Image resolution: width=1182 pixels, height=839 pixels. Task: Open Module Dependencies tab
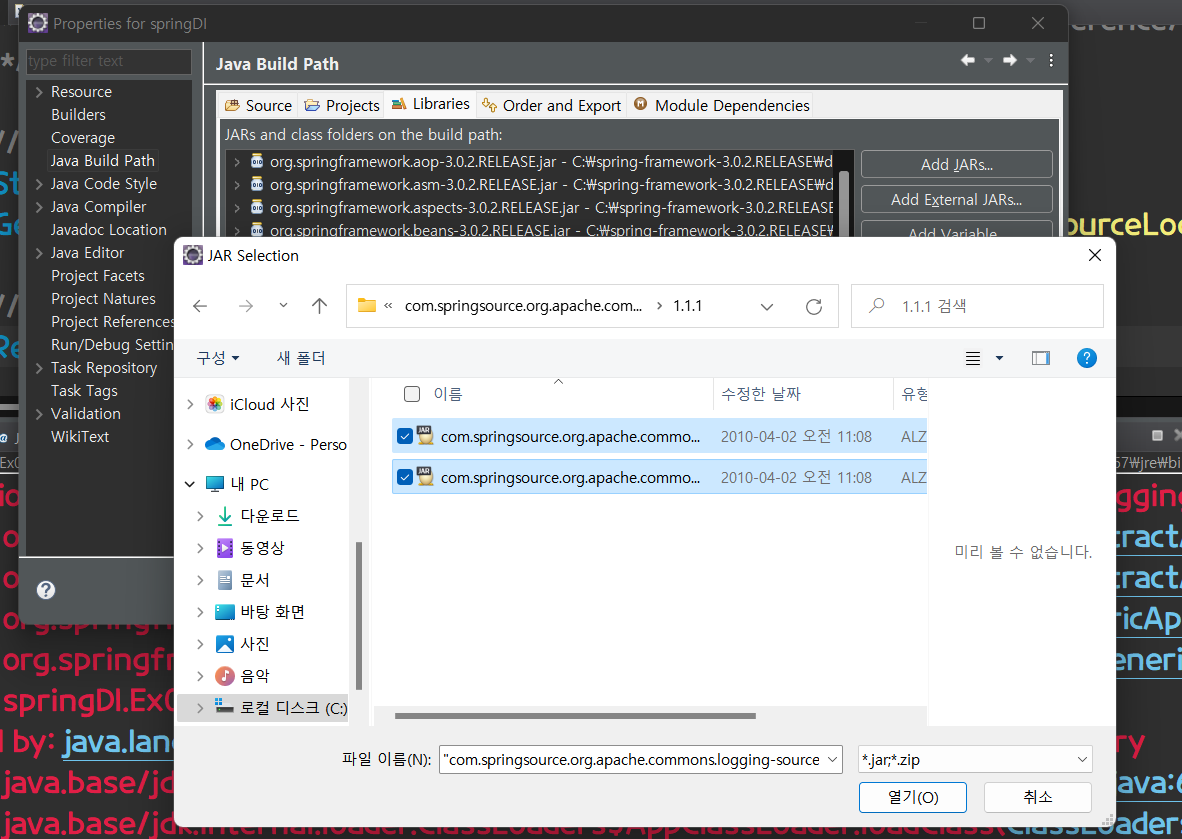click(x=721, y=106)
